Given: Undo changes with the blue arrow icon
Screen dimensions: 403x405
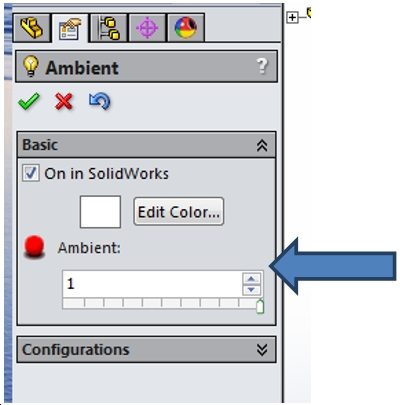Looking at the screenshot, I should click(x=99, y=101).
